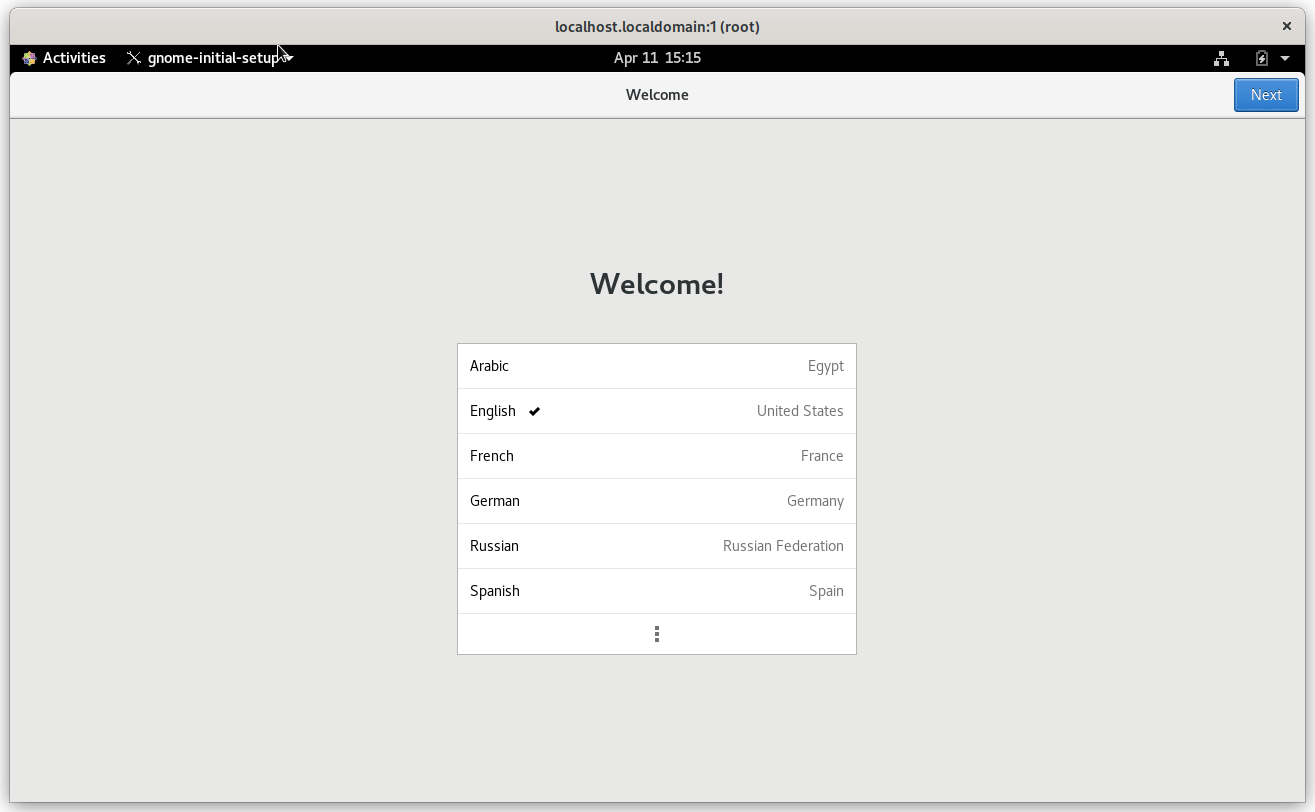Choose Arabic as the system language
Viewport: 1315px width, 812px height.
tap(657, 366)
